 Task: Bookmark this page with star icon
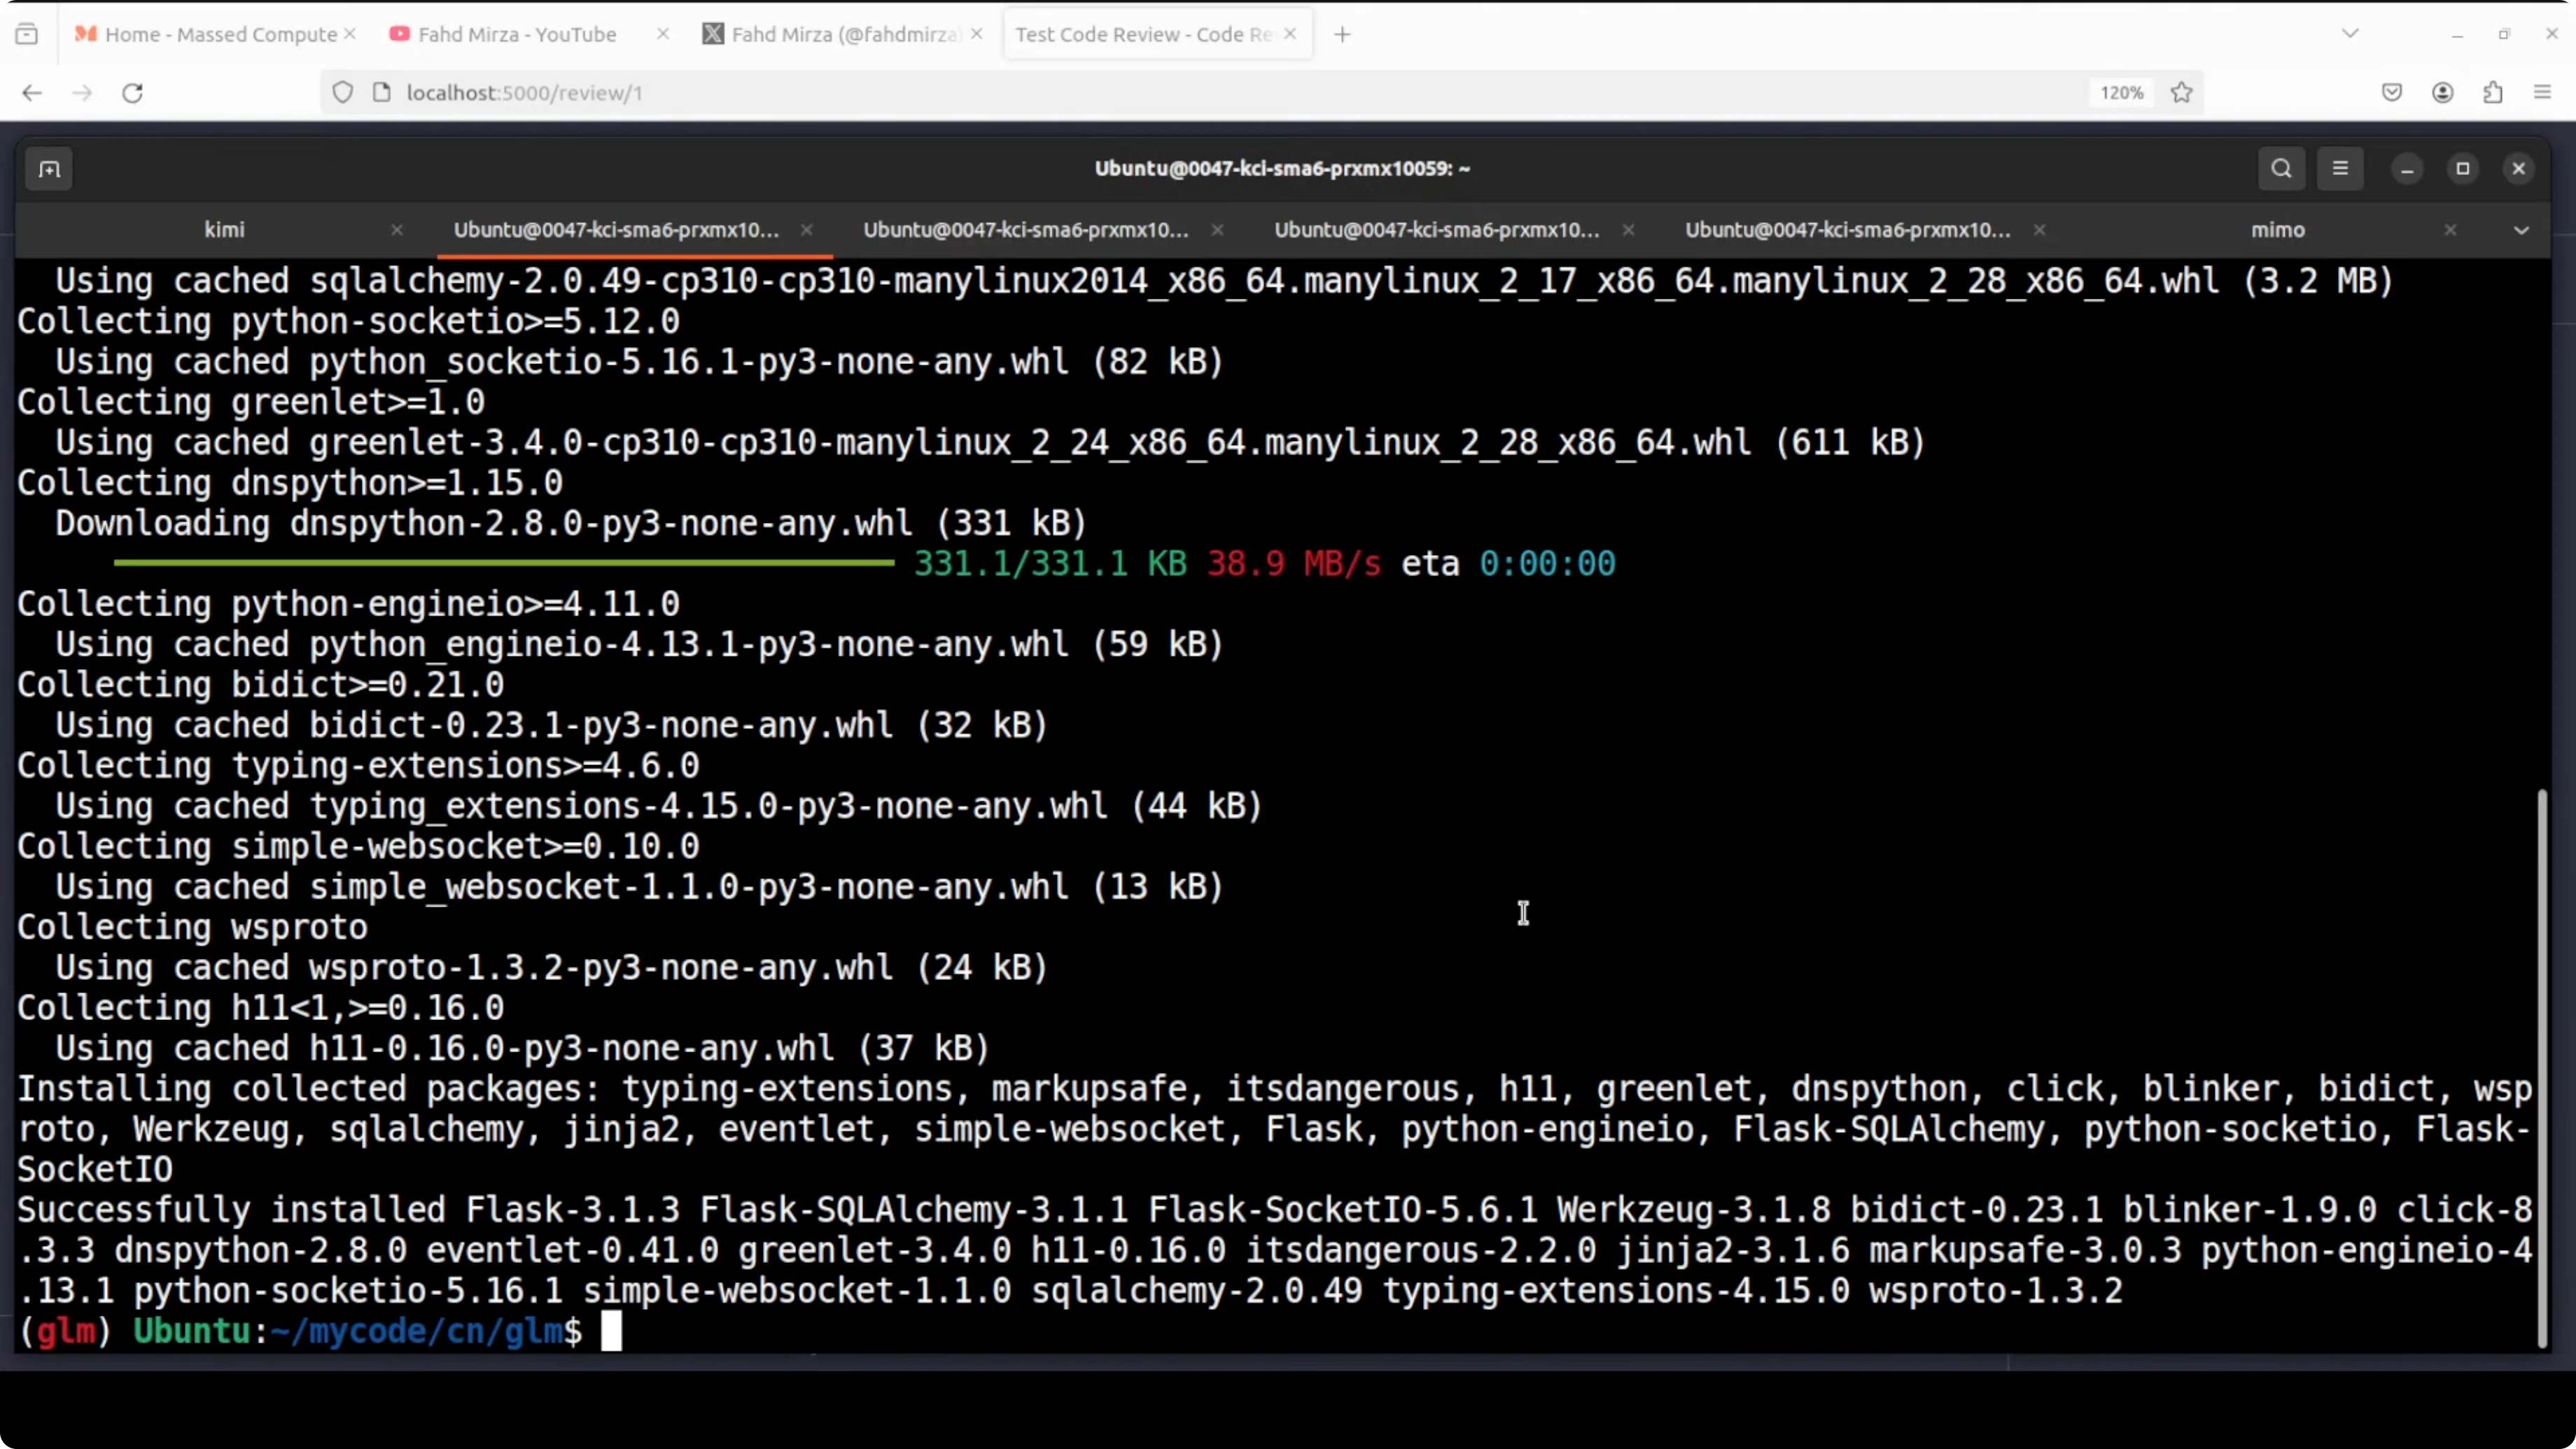[x=2182, y=93]
